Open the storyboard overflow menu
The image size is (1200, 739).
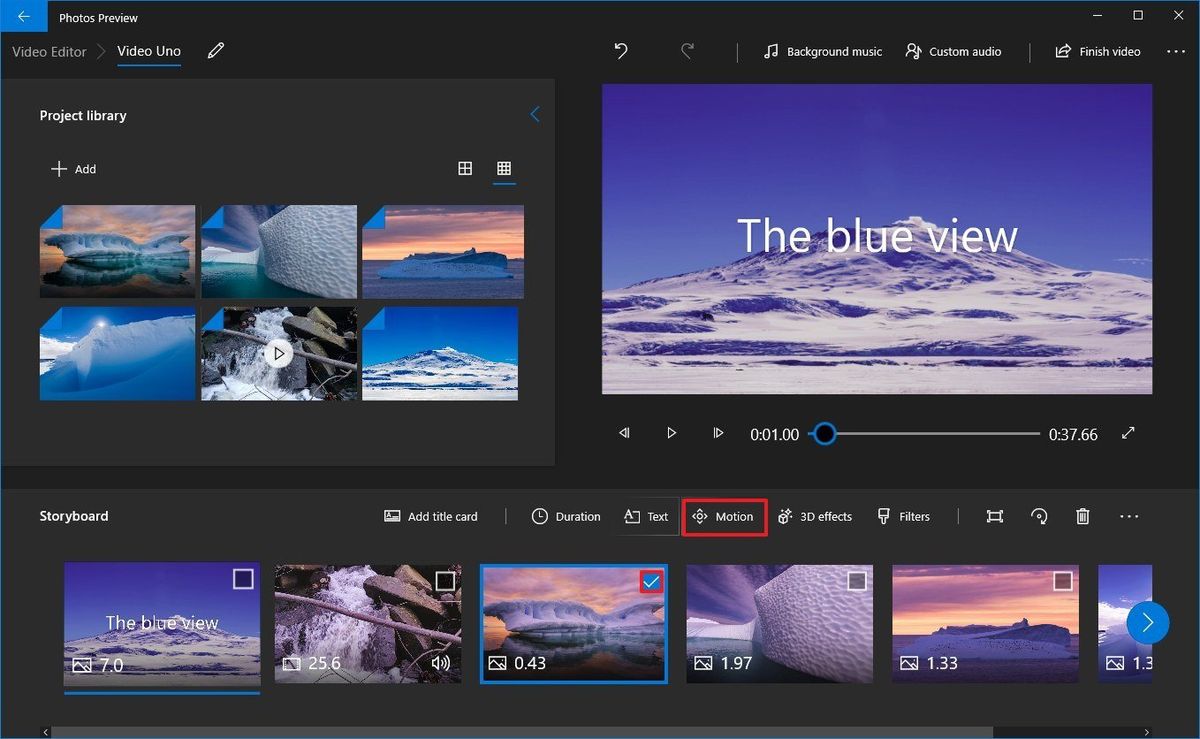pos(1129,516)
